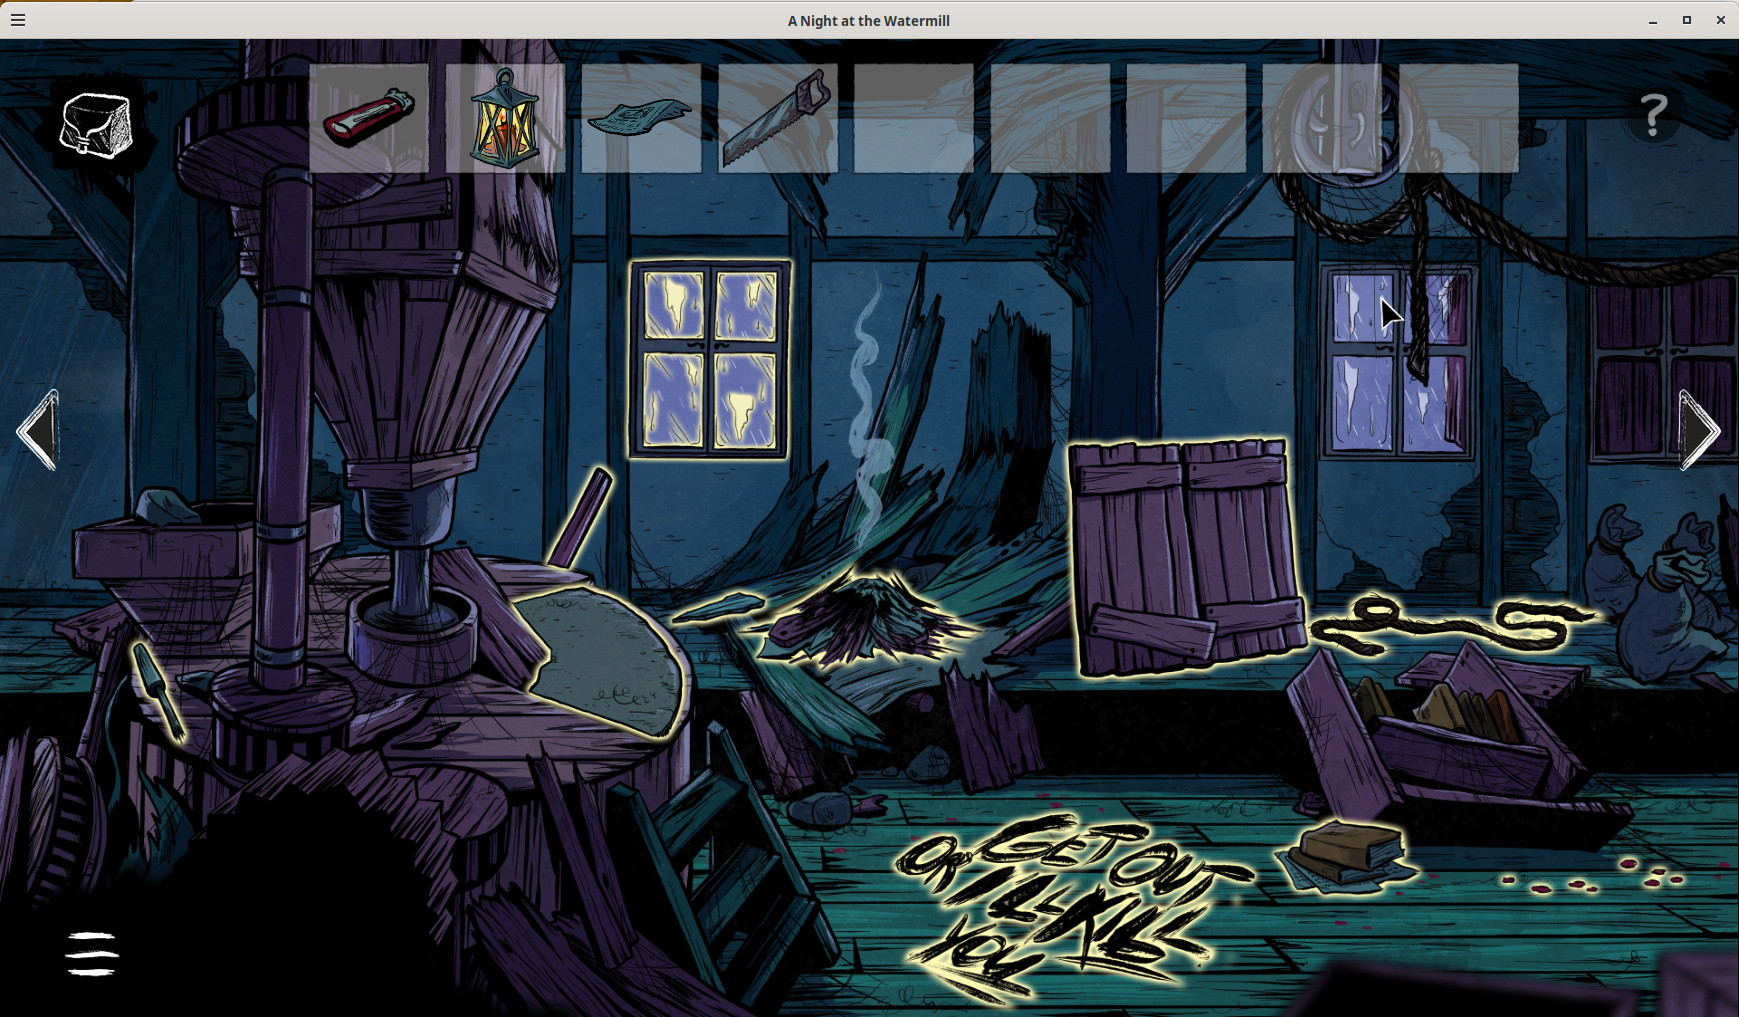Screen dimensions: 1739x1017
Task: Examine the broken millstone half
Action: pyautogui.click(x=607, y=660)
